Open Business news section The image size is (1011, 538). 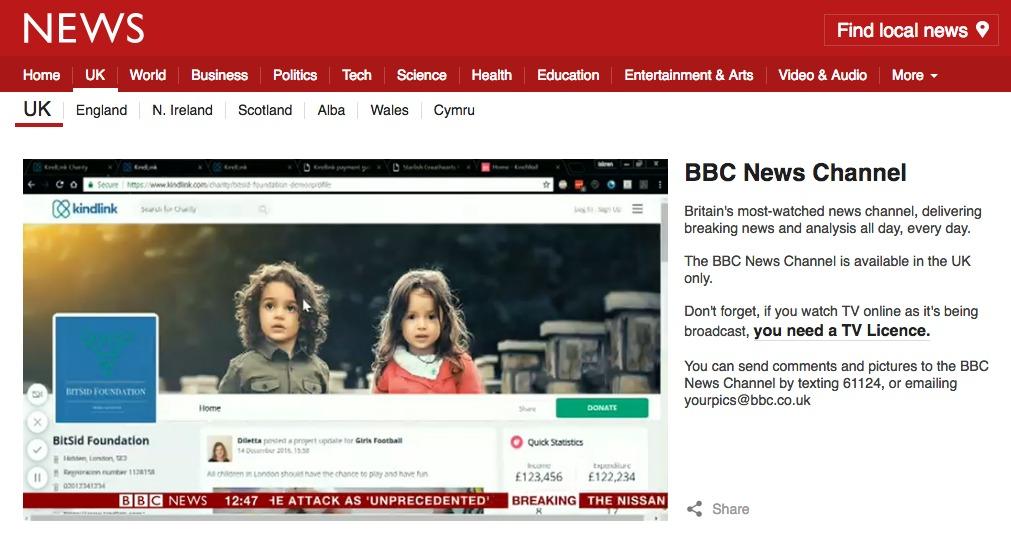pyautogui.click(x=219, y=75)
